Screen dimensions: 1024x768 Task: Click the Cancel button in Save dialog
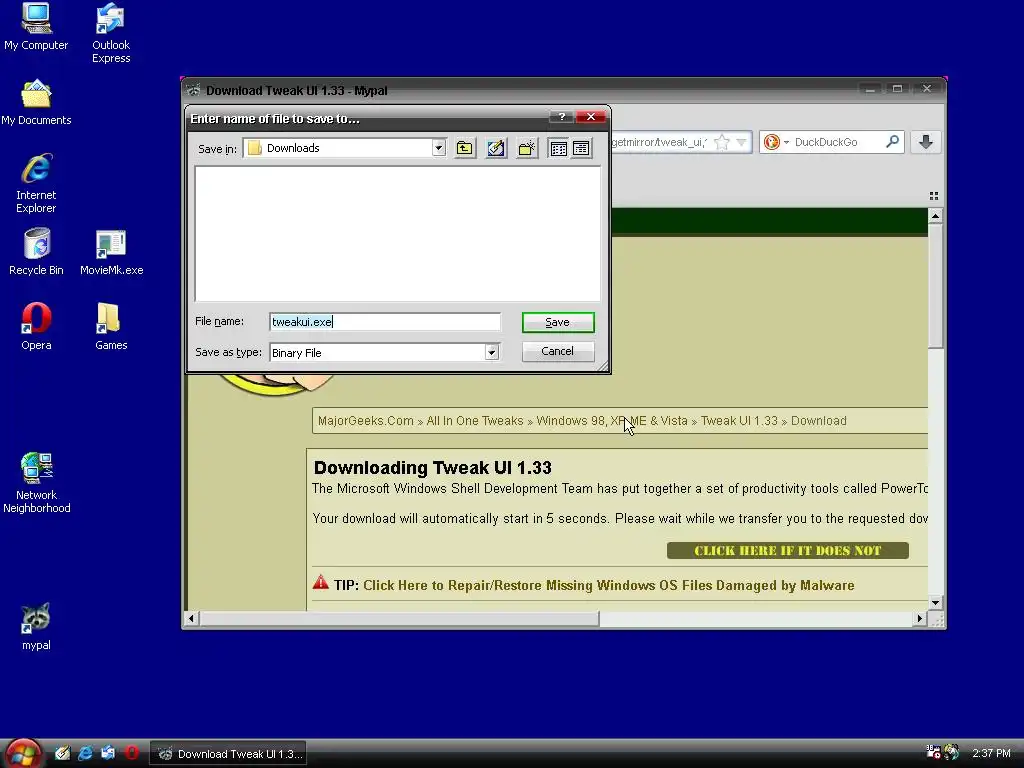pos(558,351)
